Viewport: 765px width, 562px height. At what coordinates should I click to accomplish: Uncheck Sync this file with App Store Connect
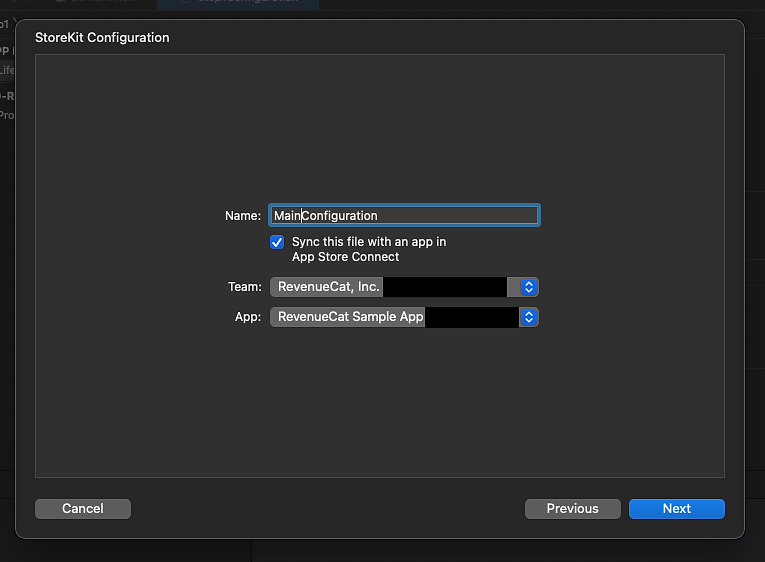point(277,242)
